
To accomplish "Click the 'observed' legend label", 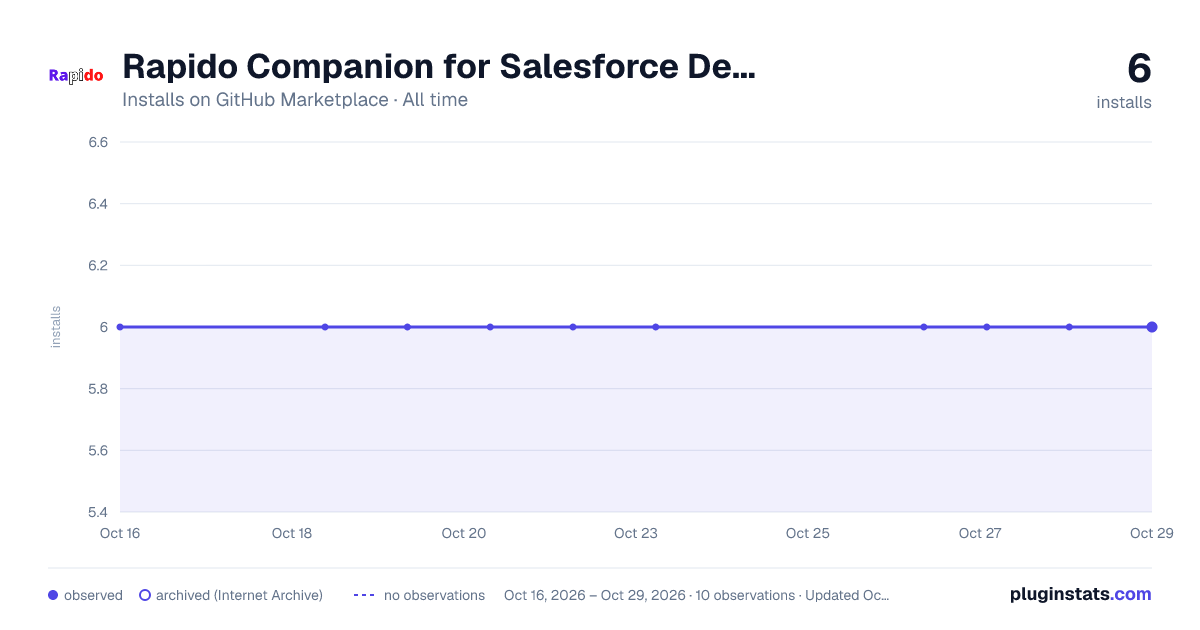I will pyautogui.click(x=93, y=595).
